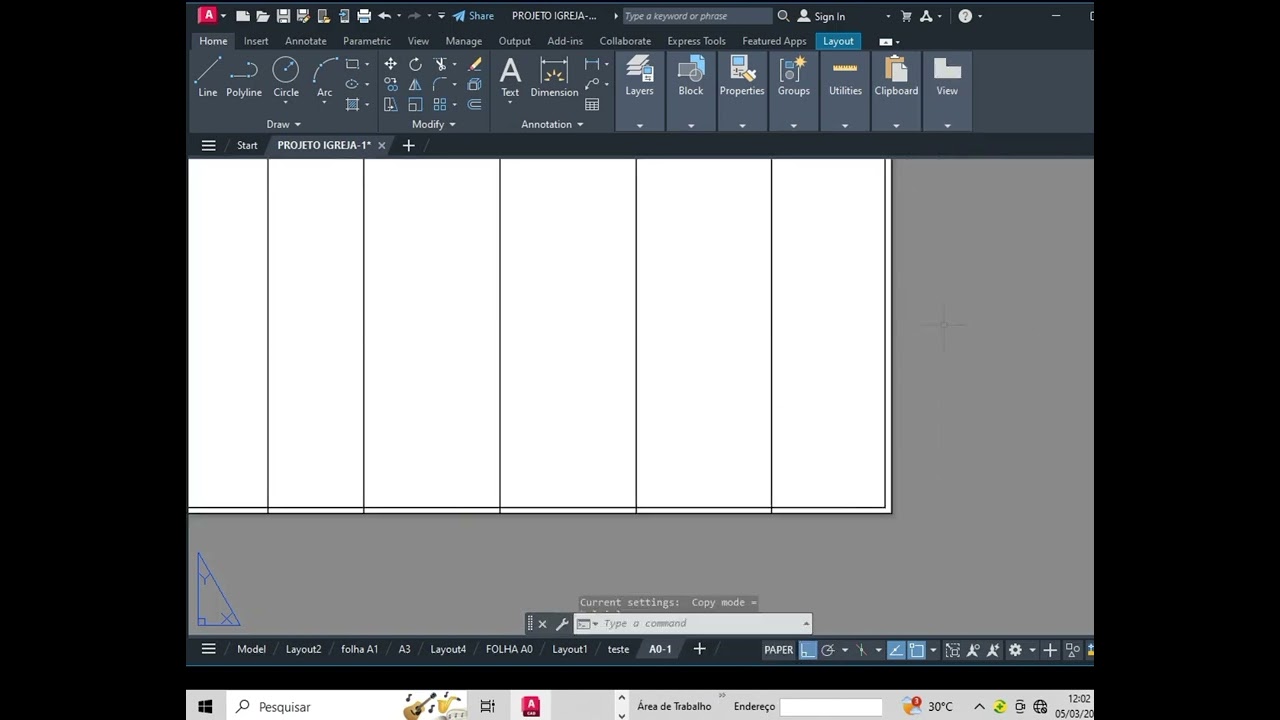Switch to the FOLHA A0 layout tab
1280x720 pixels.
point(509,650)
